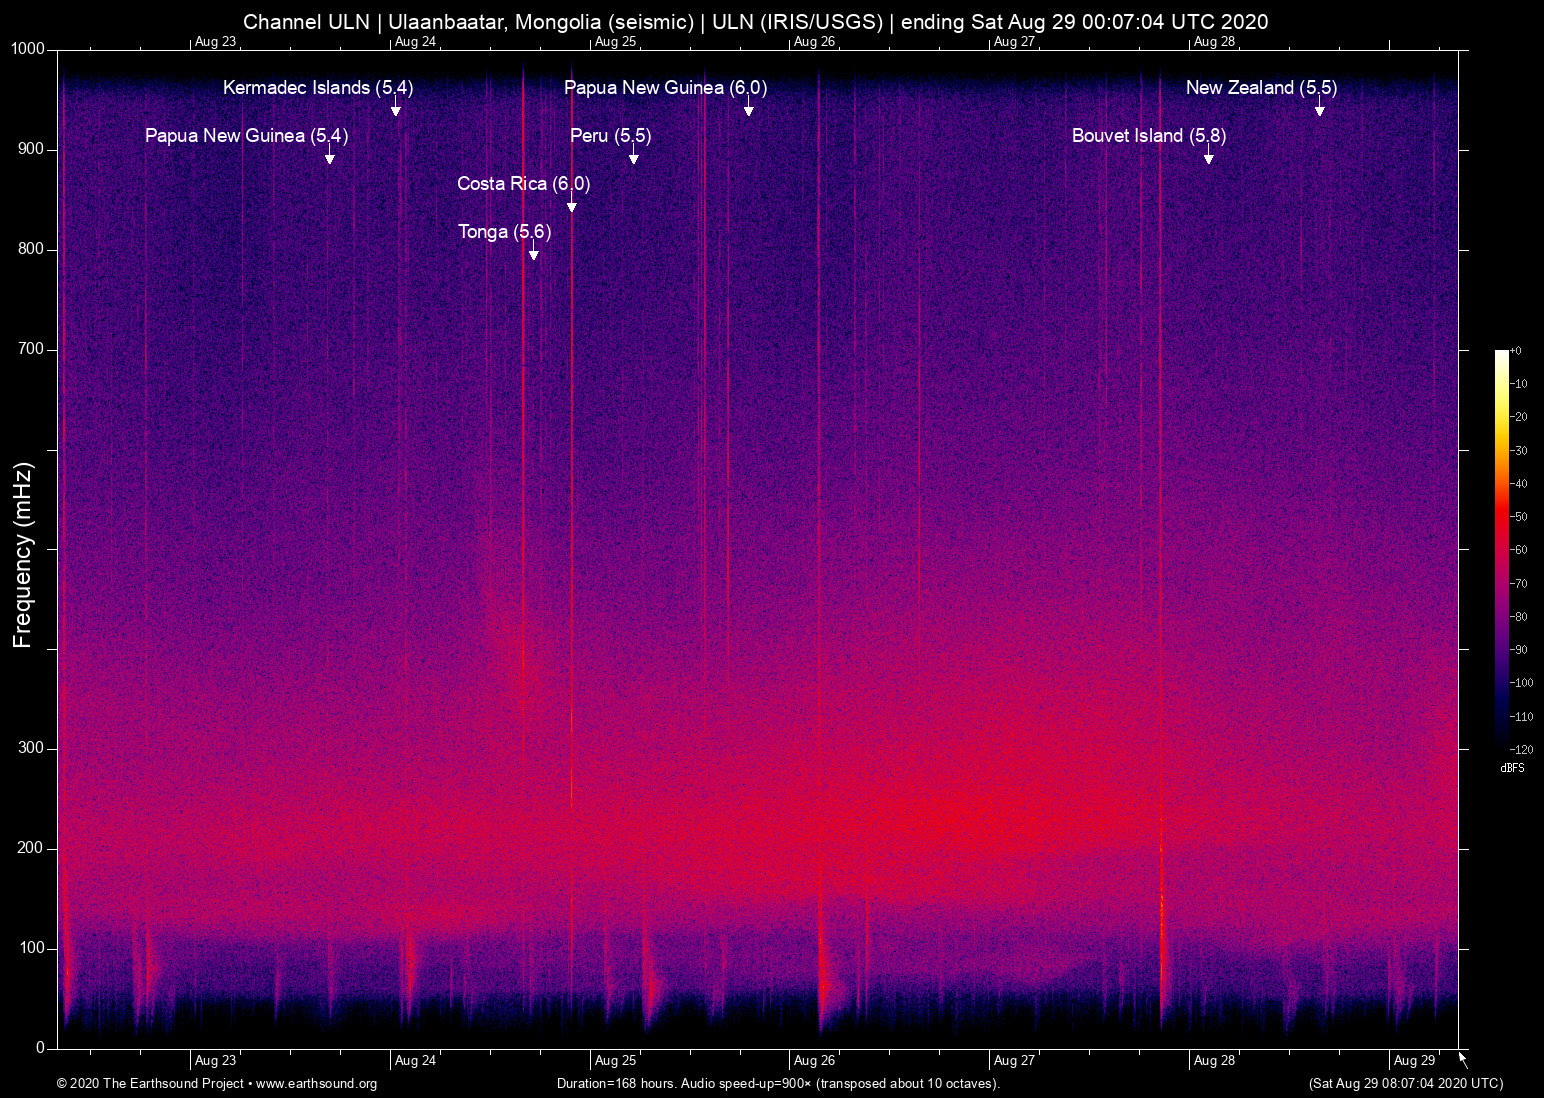Click the New Zealand (5.5) arrow marker
Image resolution: width=1544 pixels, height=1098 pixels.
[x=1320, y=110]
